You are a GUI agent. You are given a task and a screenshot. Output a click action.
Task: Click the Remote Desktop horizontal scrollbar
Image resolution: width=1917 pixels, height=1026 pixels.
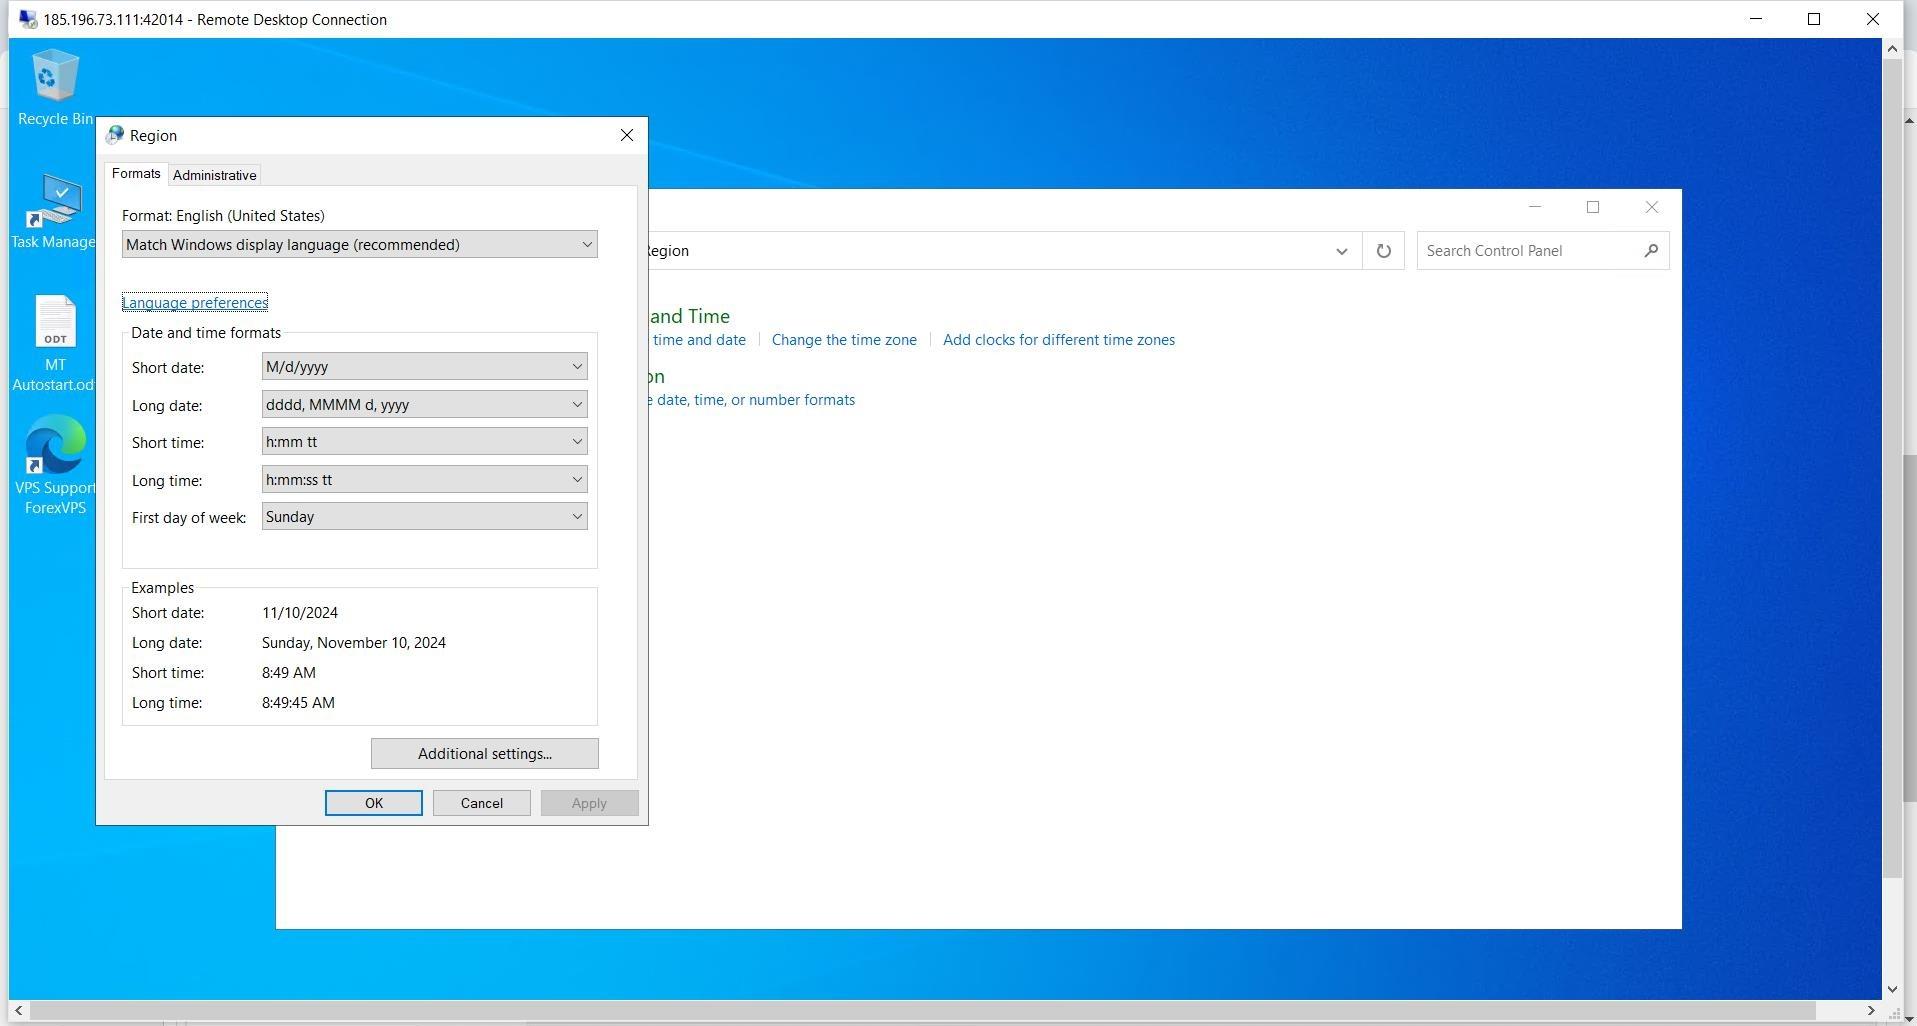click(x=922, y=1010)
